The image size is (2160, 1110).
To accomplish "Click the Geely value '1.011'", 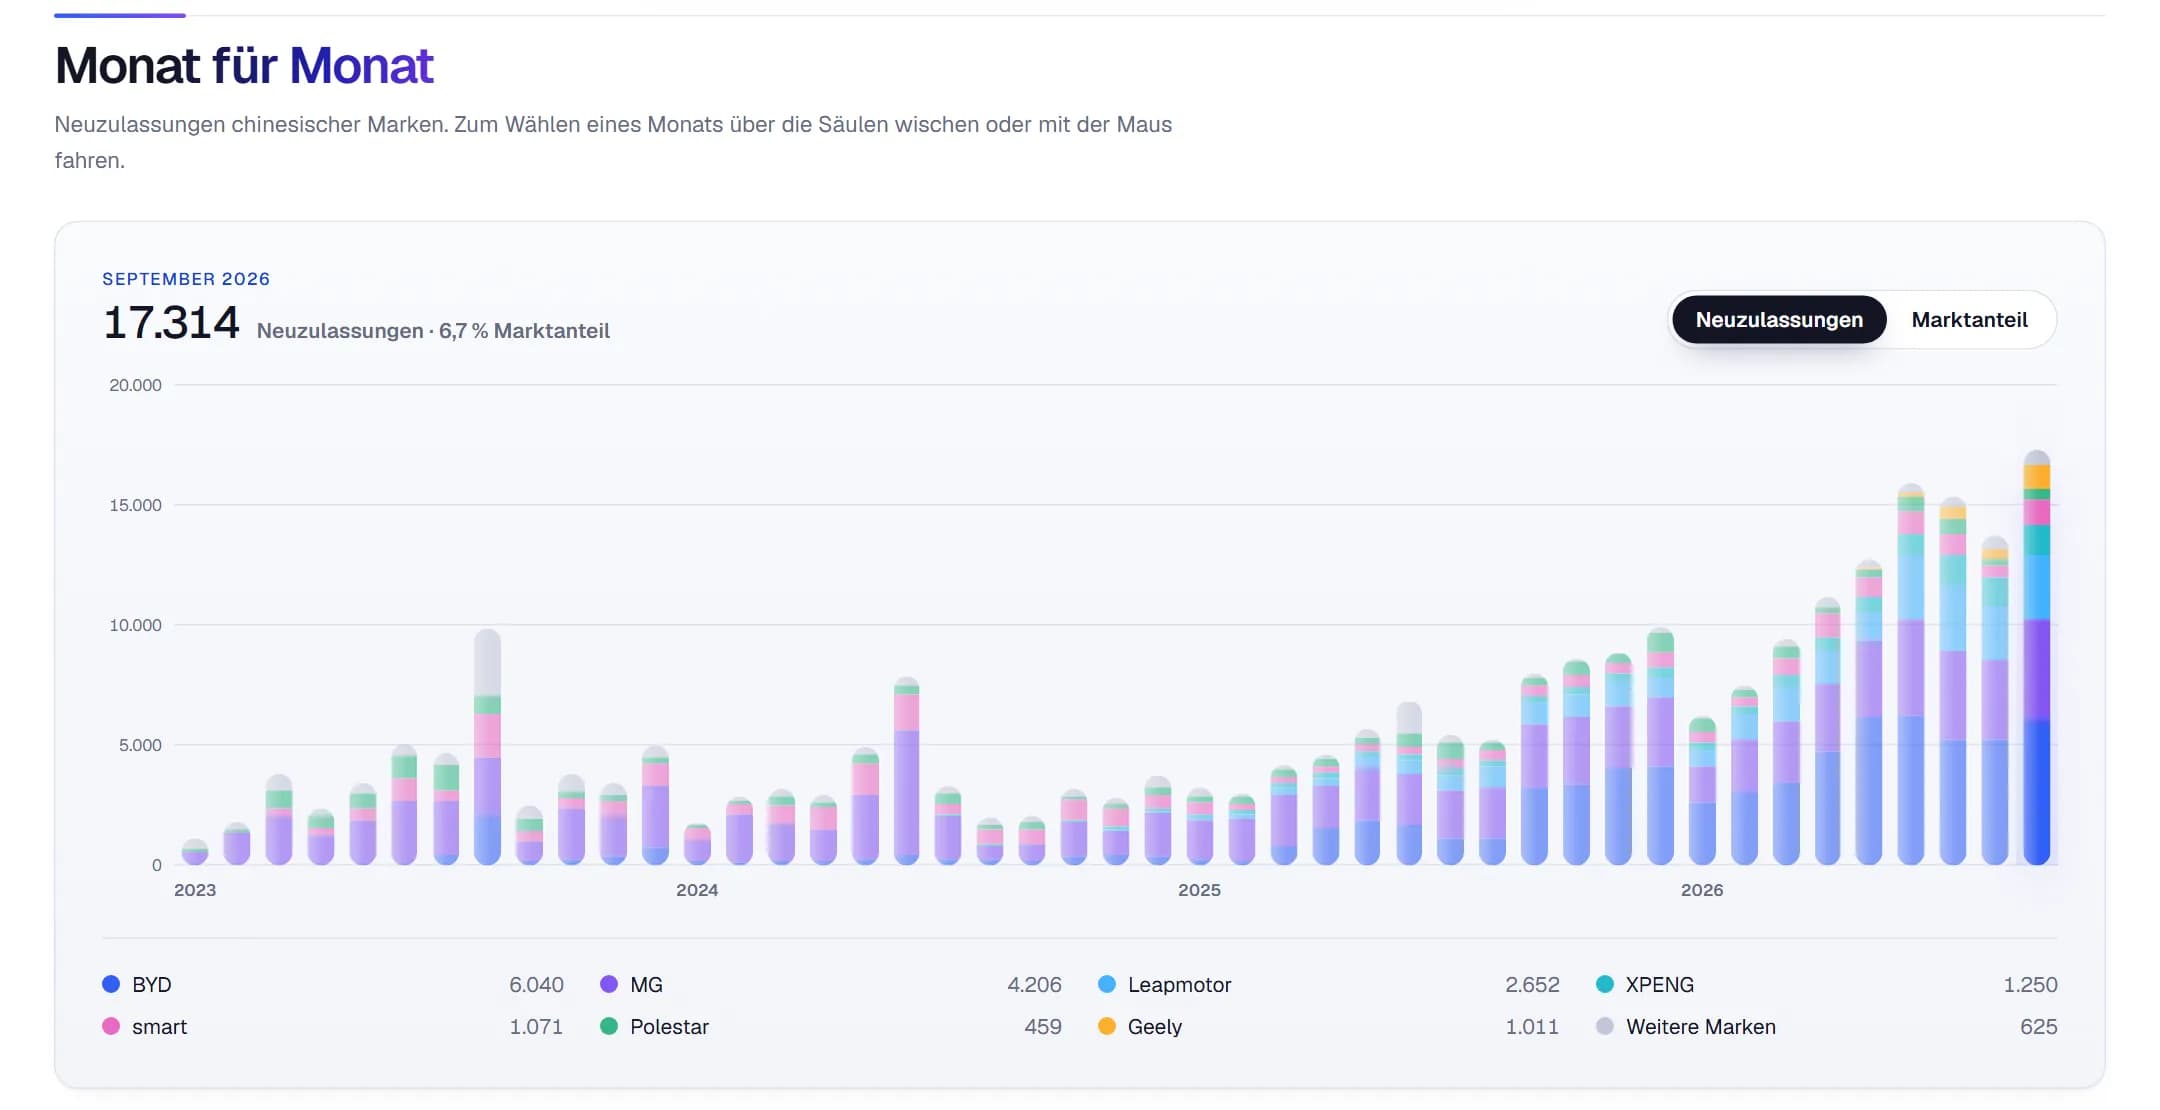I will coord(1533,1026).
